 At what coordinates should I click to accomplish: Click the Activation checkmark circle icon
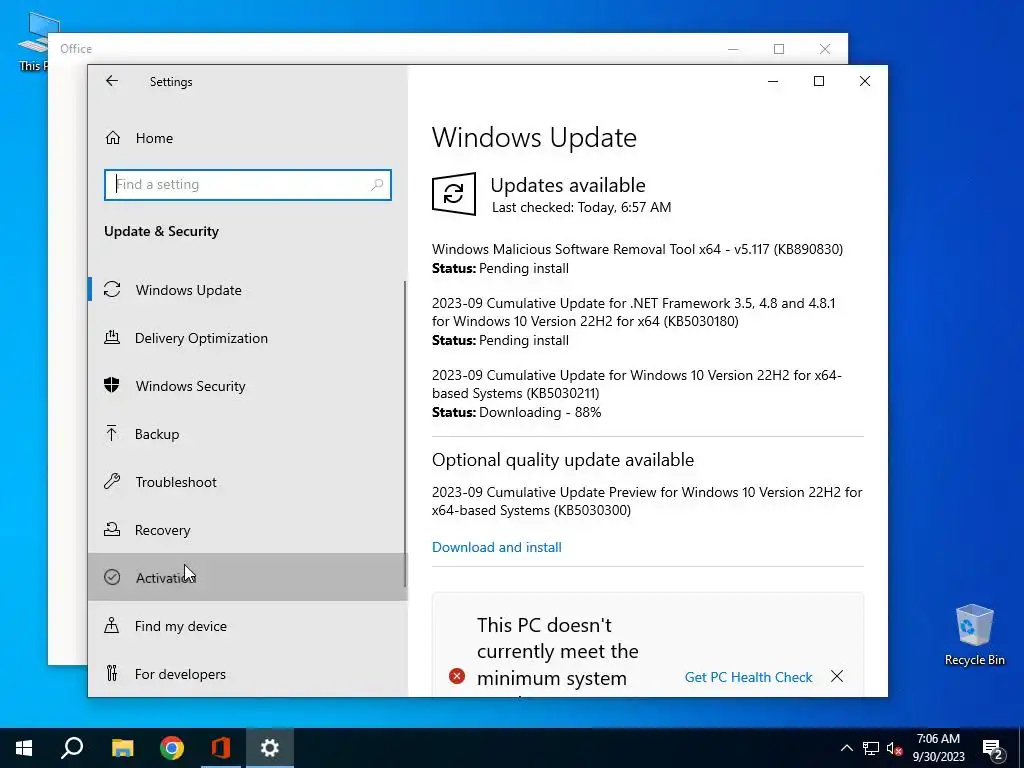coord(112,577)
